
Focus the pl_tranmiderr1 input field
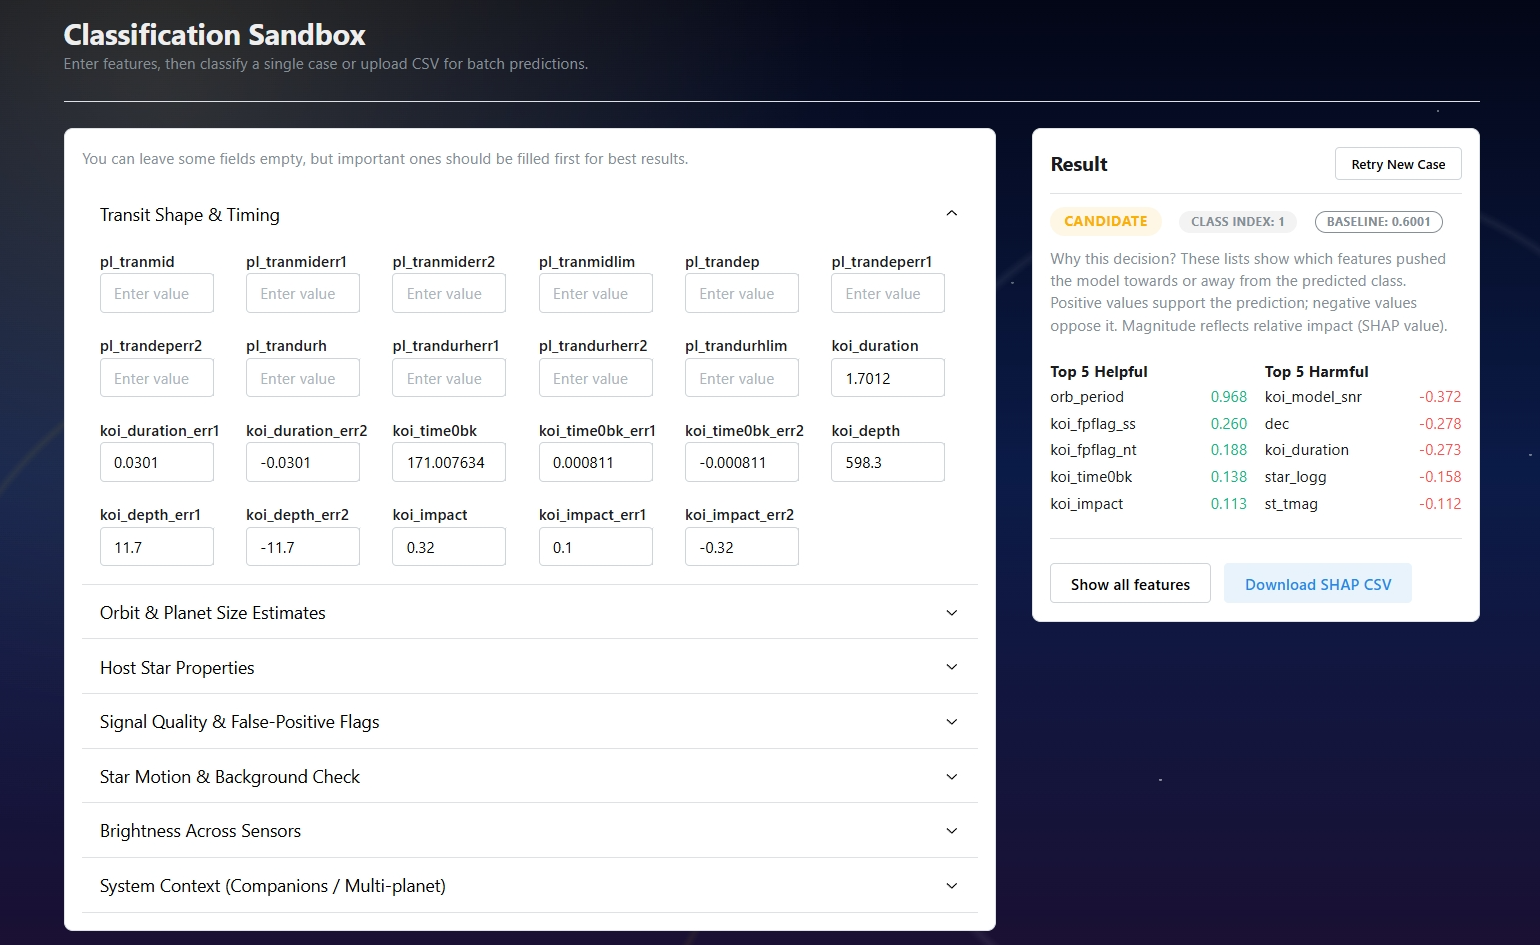coord(303,294)
